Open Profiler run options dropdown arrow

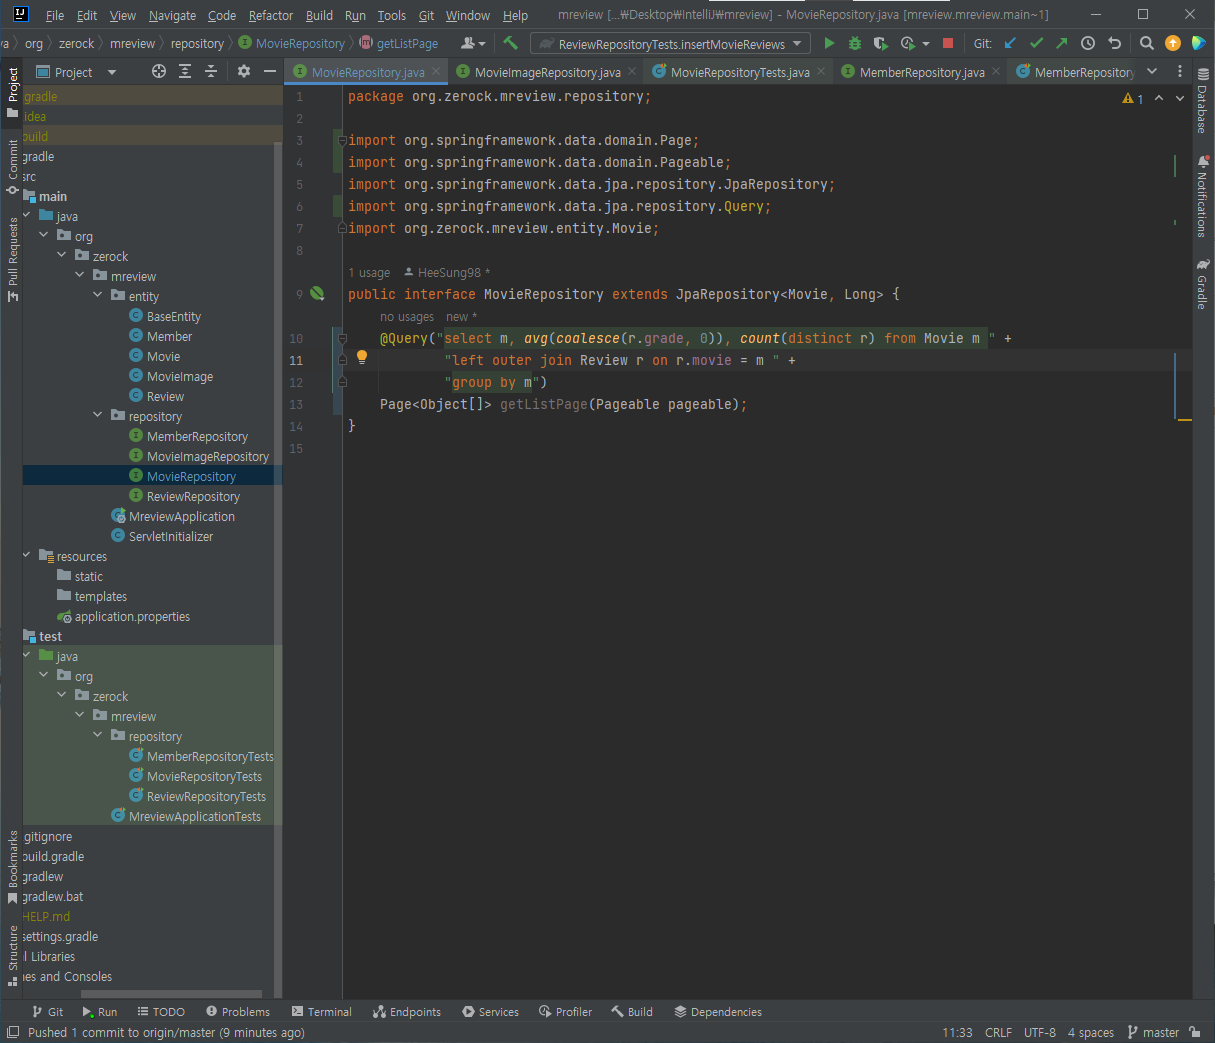(926, 44)
